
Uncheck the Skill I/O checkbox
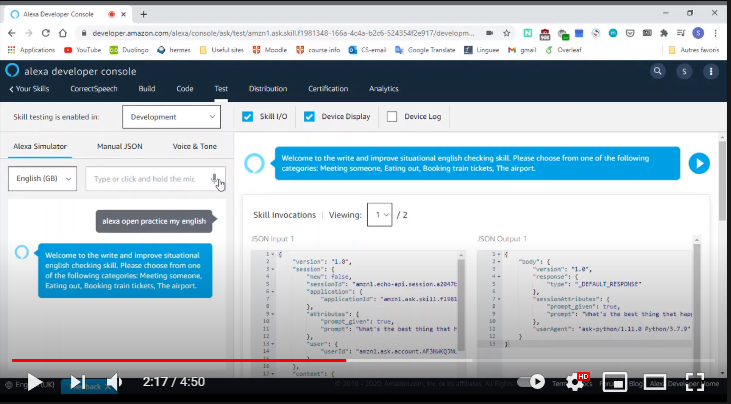point(248,117)
